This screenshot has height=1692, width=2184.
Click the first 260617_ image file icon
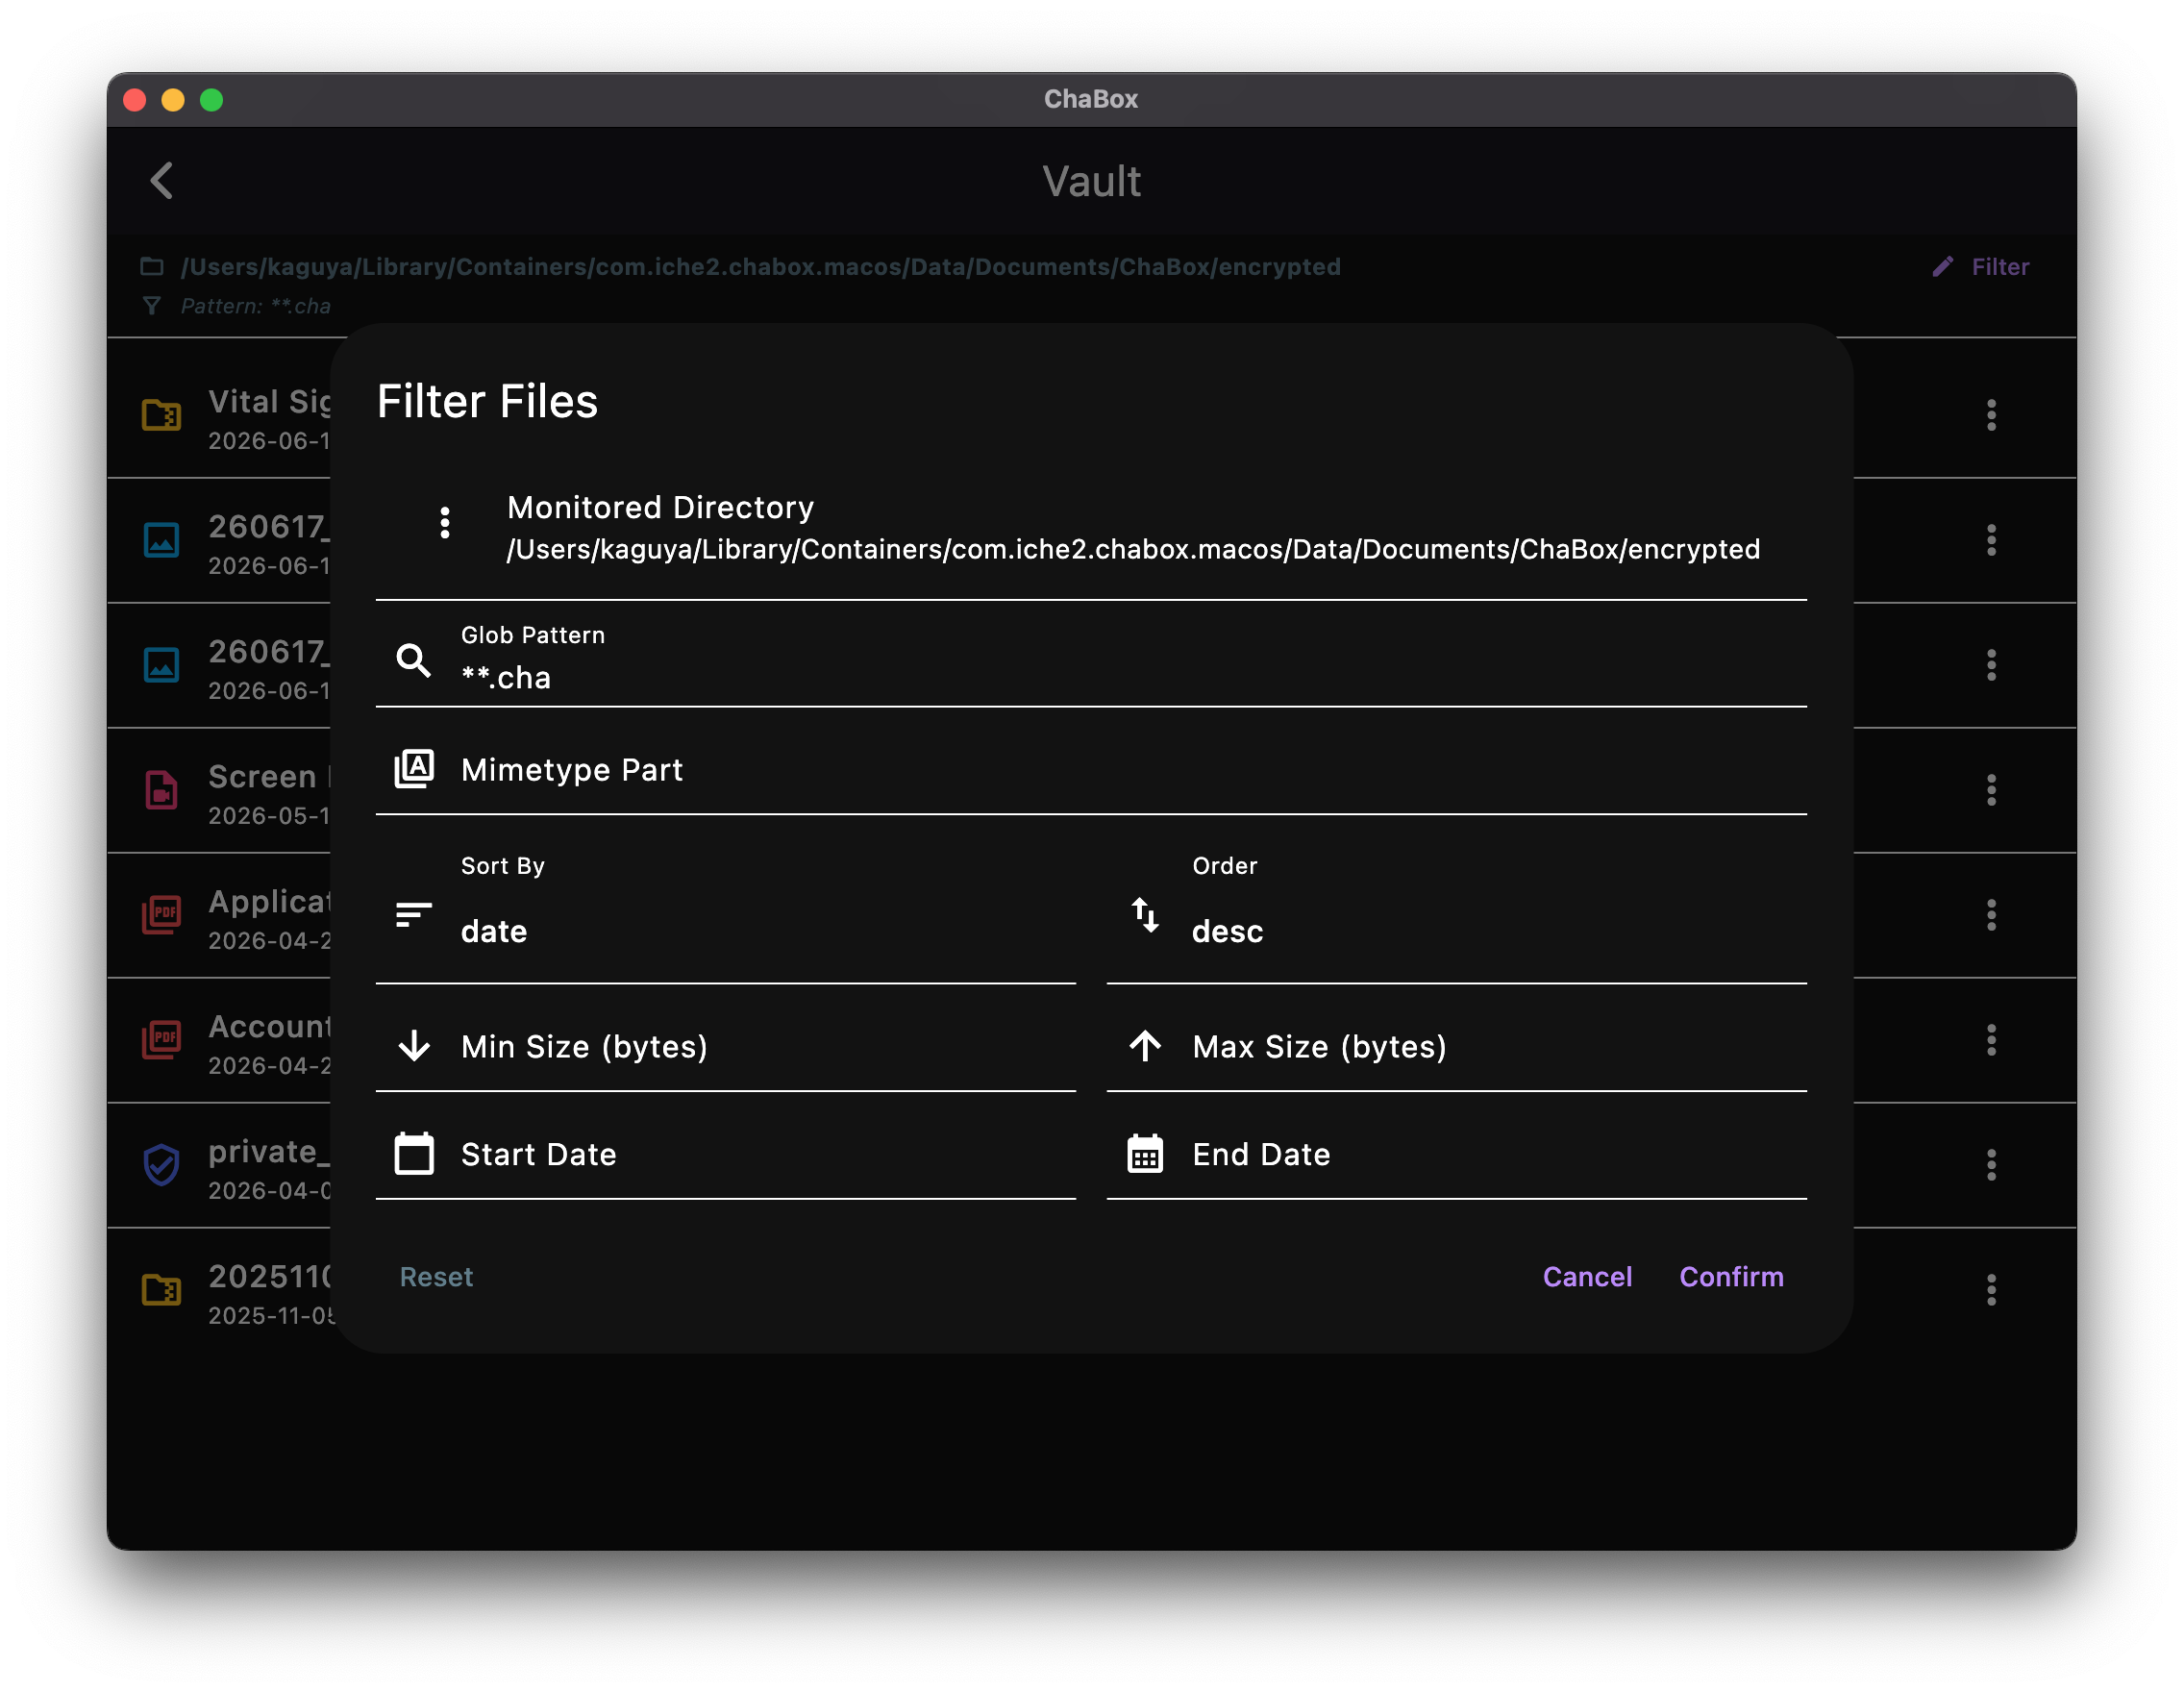tap(161, 540)
